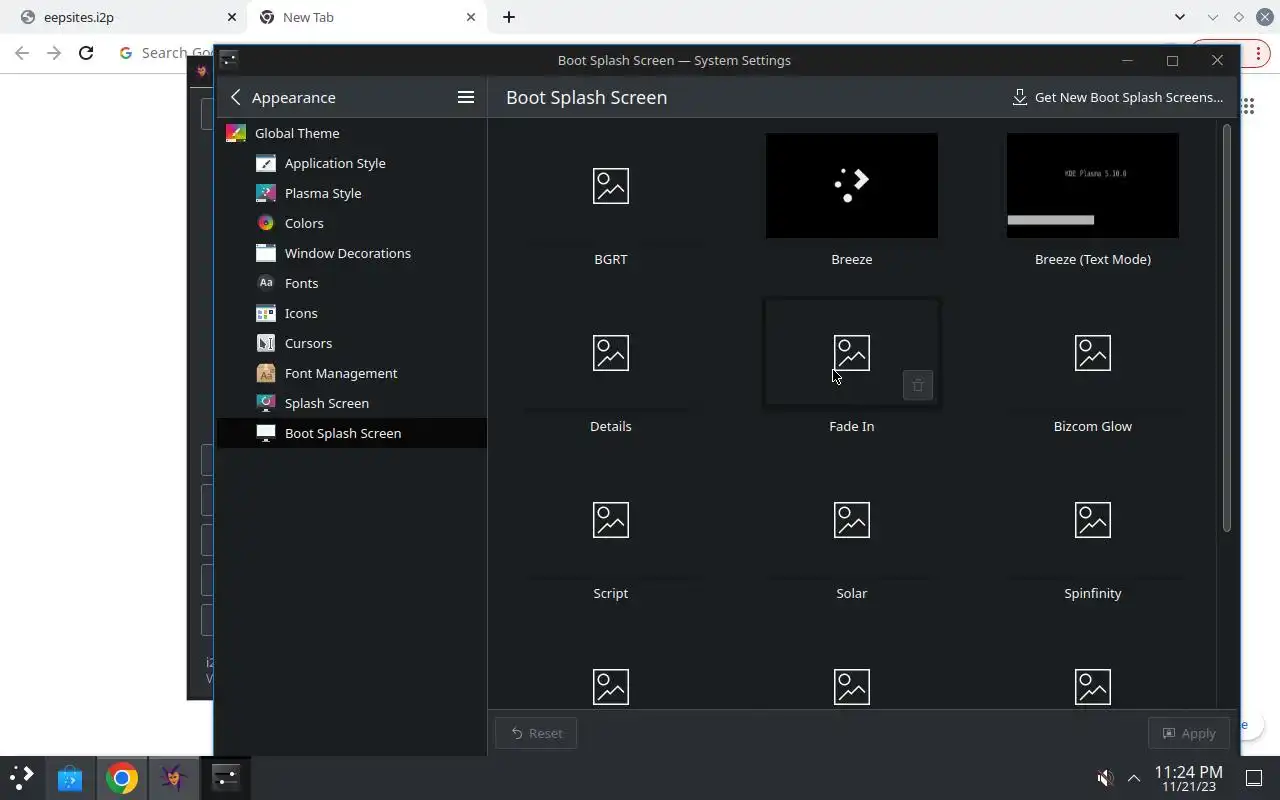Select Colors in sidebar
This screenshot has width=1280, height=800.
[352, 223]
